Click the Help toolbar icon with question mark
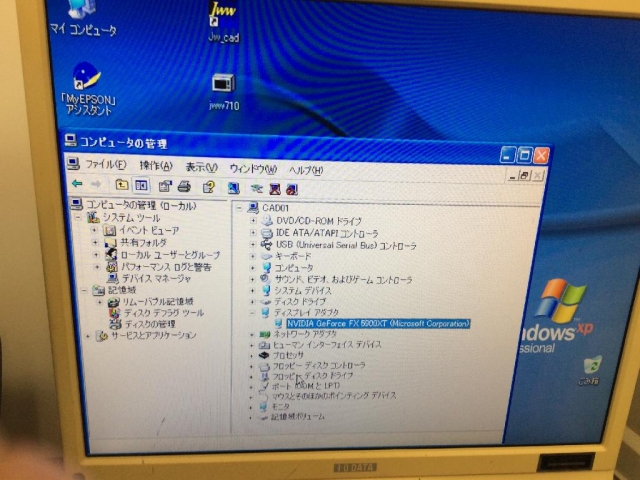The height and width of the screenshot is (480, 640). point(209,187)
